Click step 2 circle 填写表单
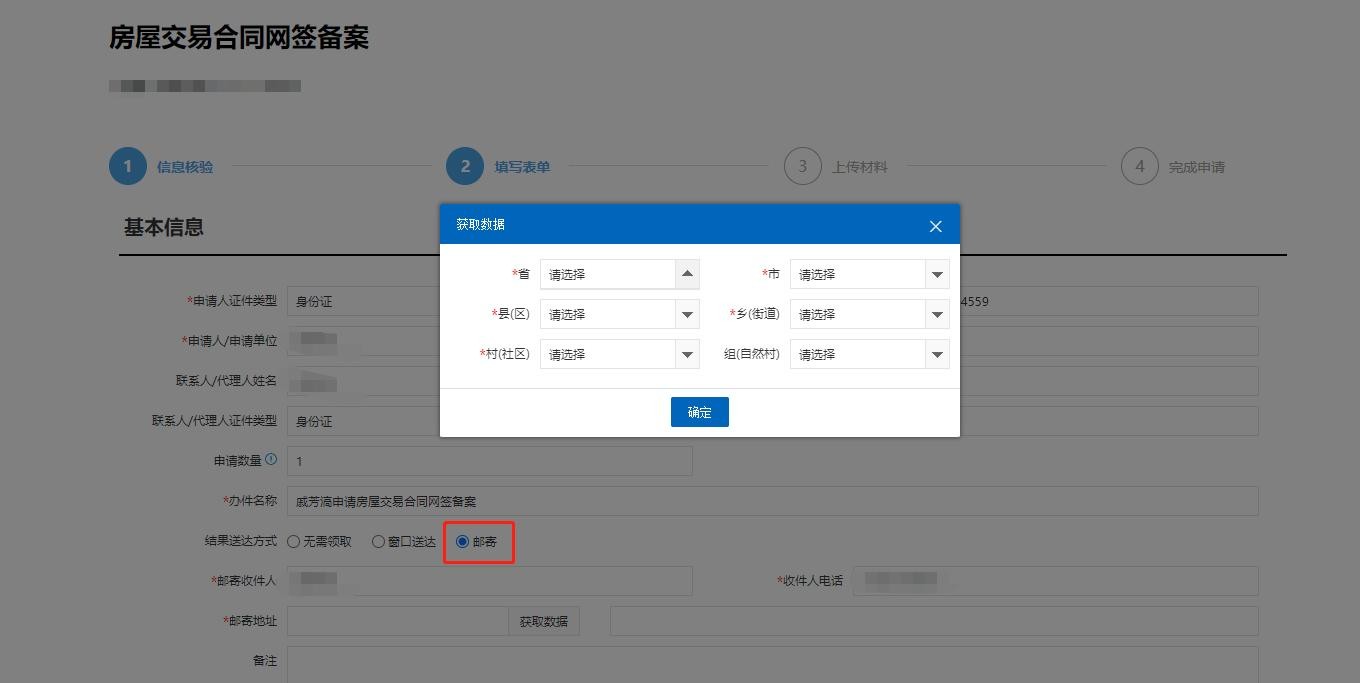The height and width of the screenshot is (683, 1360). pos(465,166)
